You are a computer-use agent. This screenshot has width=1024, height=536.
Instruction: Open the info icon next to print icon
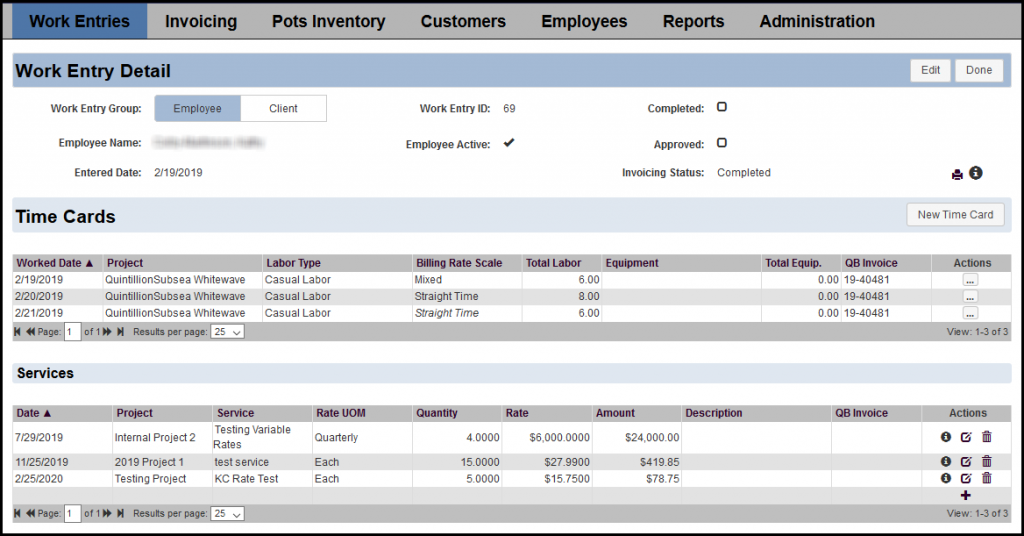(976, 173)
